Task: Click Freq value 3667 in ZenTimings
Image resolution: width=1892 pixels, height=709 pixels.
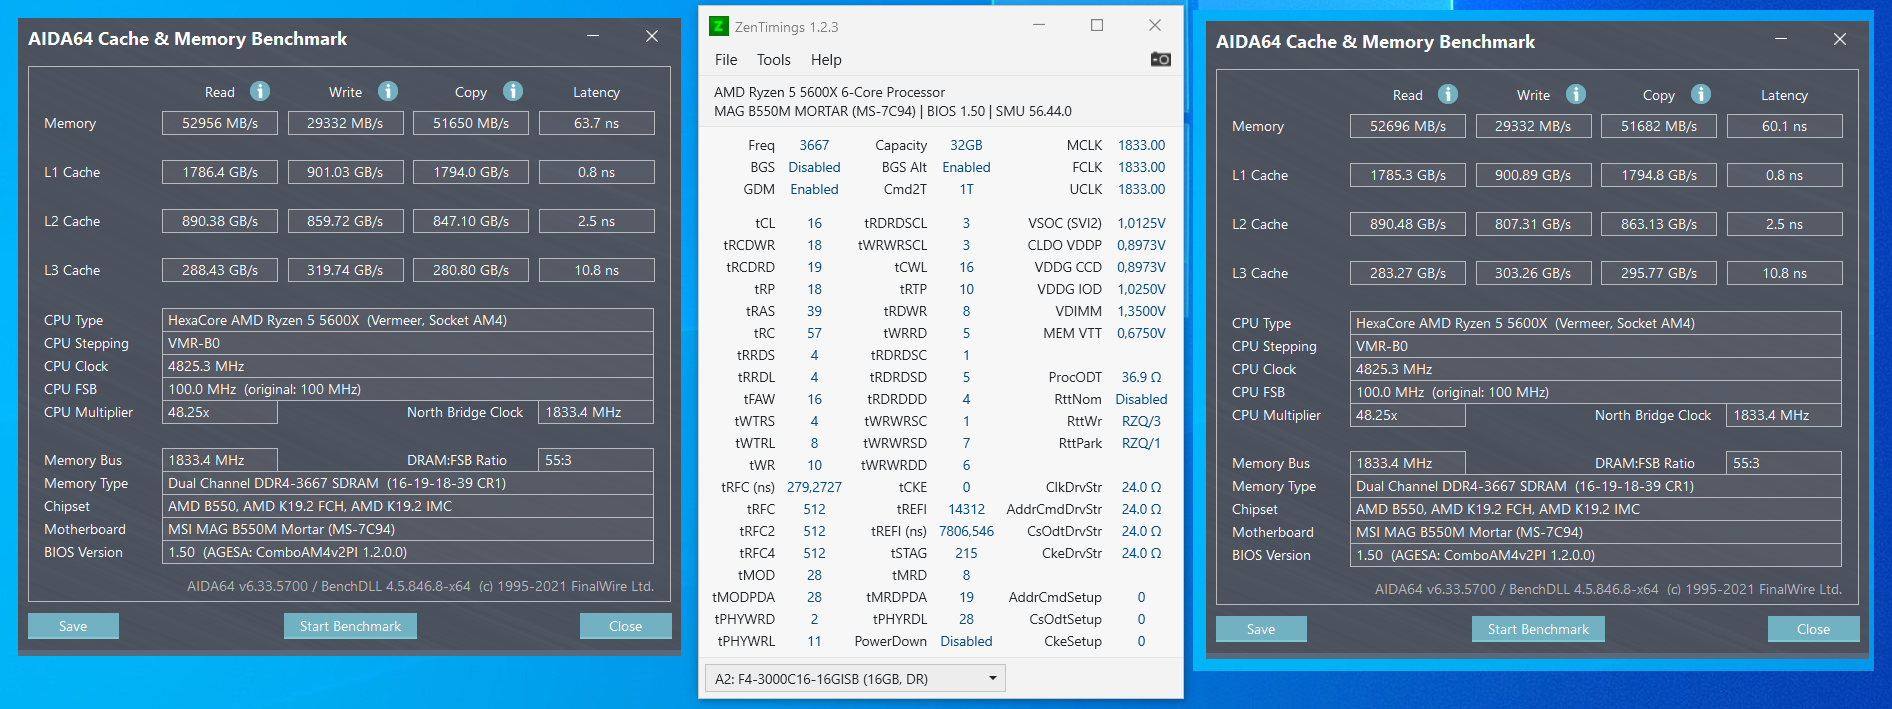Action: pos(814,145)
